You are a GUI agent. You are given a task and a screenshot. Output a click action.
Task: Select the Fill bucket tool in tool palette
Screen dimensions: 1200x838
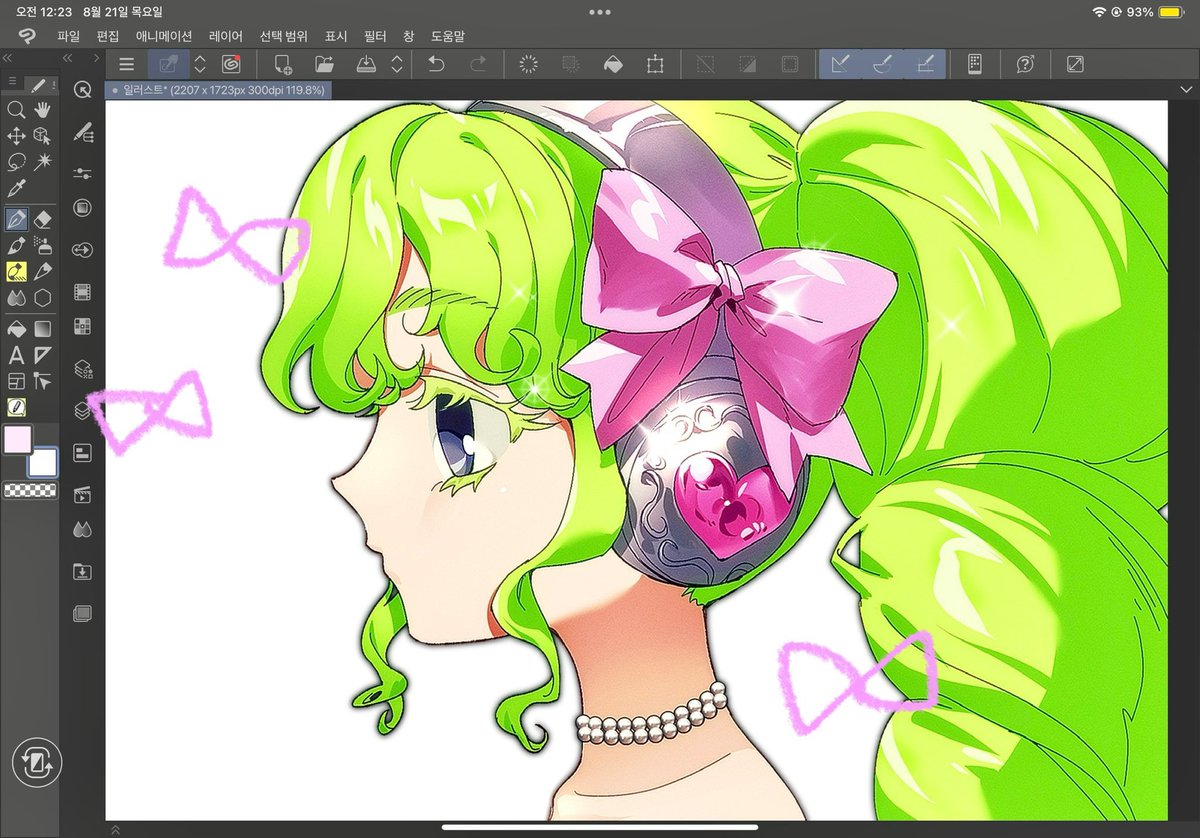pyautogui.click(x=16, y=328)
